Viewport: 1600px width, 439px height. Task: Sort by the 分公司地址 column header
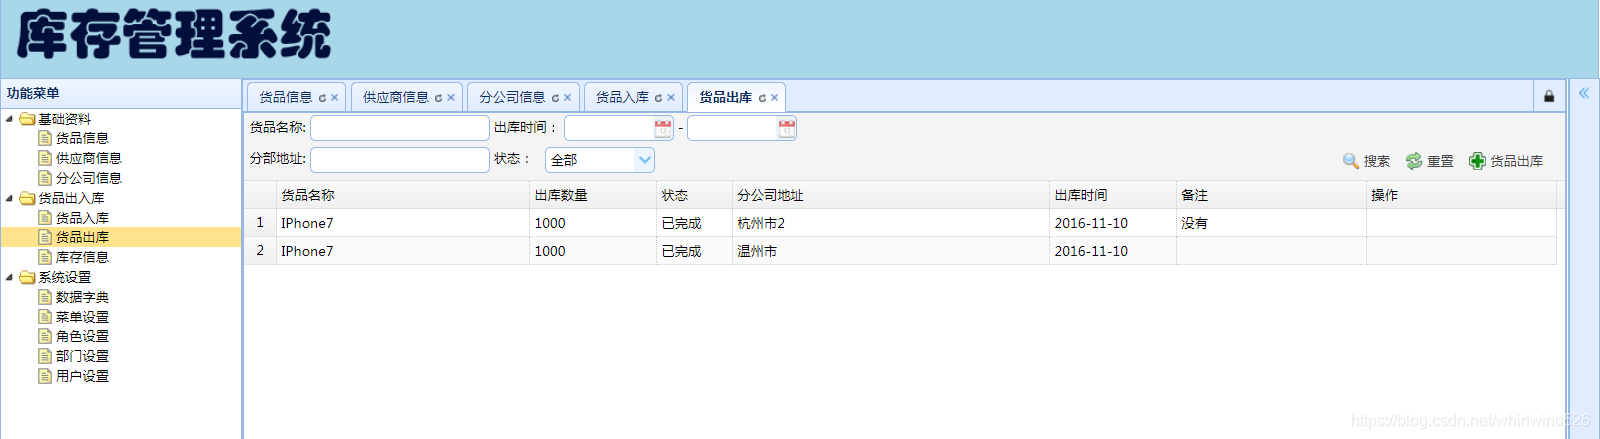(891, 195)
